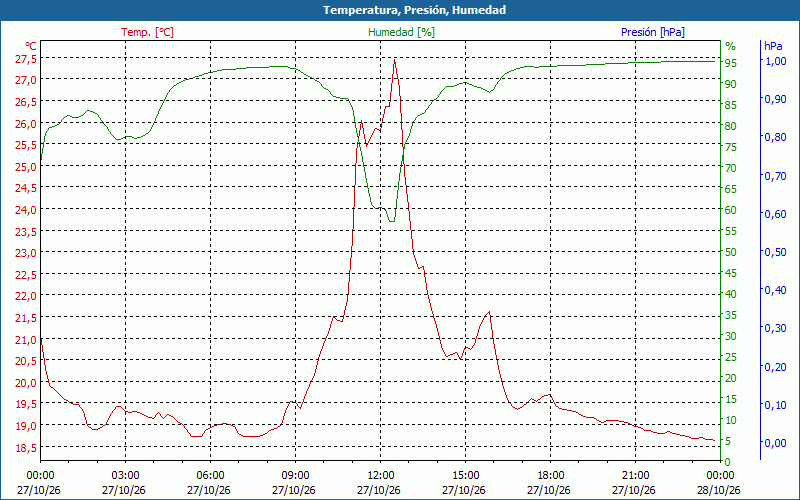
Task: Click the '35' humidity axis value
Action: tap(731, 315)
